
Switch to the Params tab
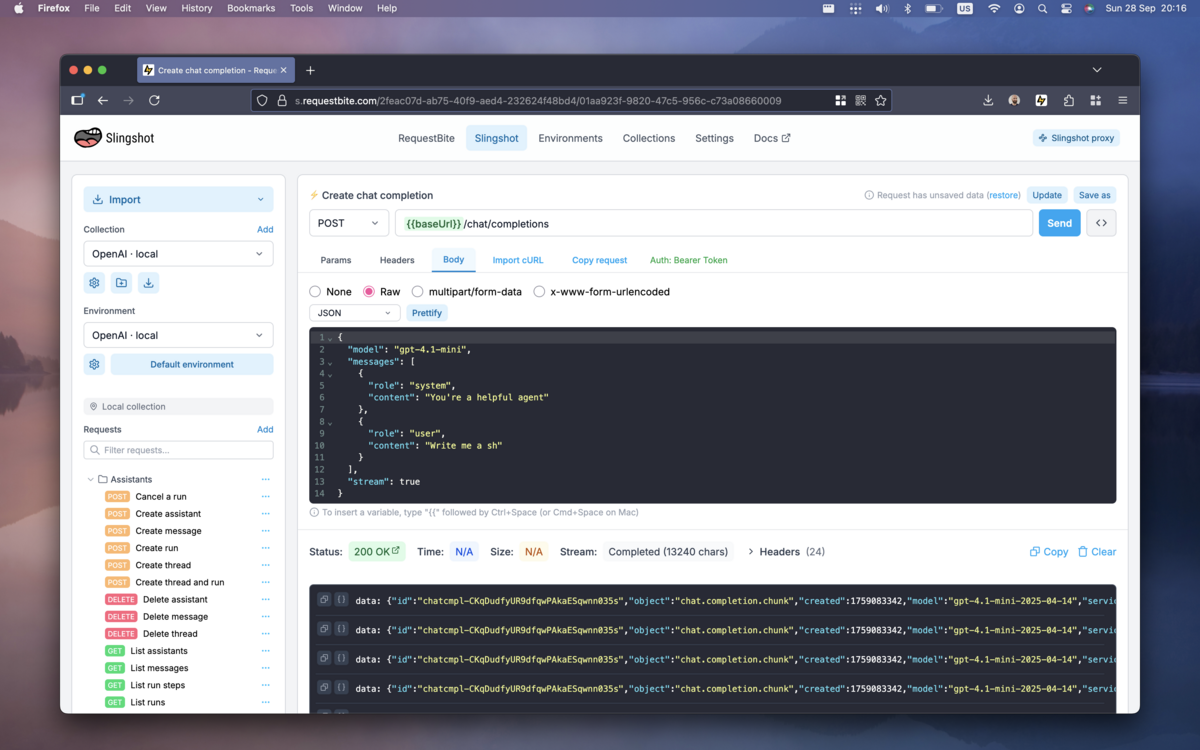pos(336,260)
